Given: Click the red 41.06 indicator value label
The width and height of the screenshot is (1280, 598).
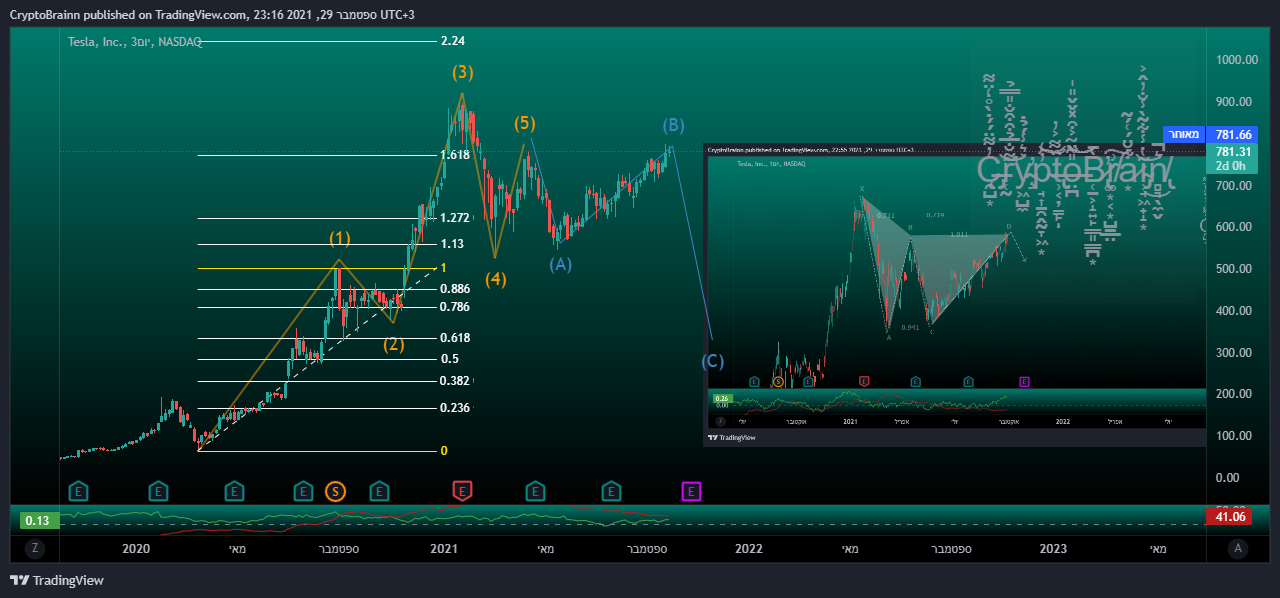Looking at the screenshot, I should coord(1229,517).
